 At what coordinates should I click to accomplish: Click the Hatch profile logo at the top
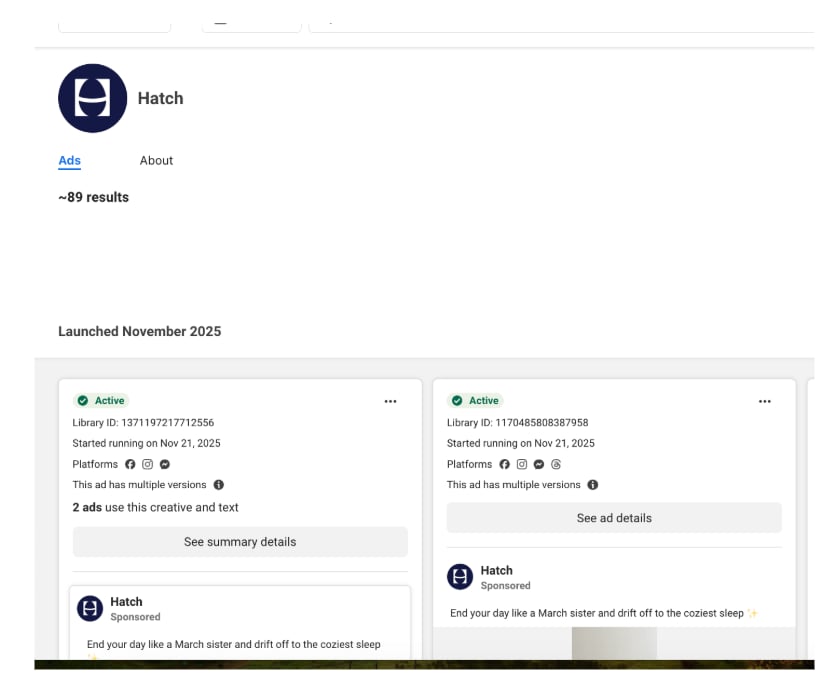[x=93, y=98]
